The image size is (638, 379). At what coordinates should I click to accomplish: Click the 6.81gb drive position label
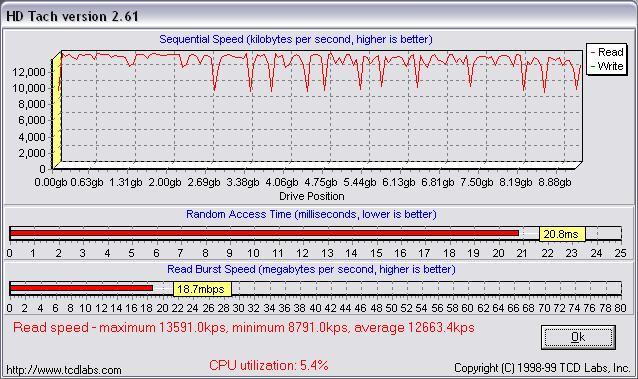[x=438, y=182]
